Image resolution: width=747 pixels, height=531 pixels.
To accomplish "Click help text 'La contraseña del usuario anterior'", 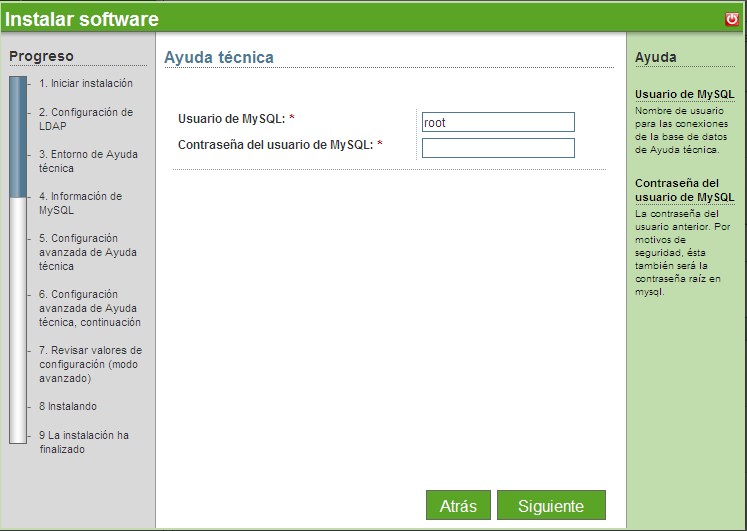I will tap(682, 252).
